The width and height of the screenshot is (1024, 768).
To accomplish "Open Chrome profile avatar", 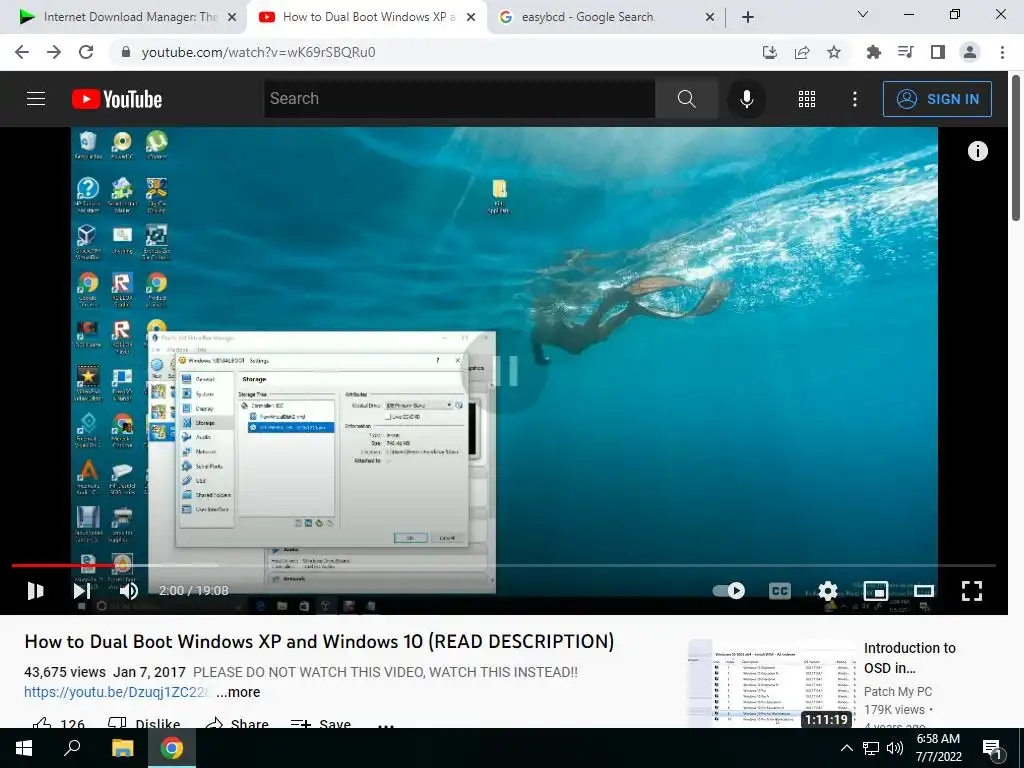I will (x=970, y=52).
